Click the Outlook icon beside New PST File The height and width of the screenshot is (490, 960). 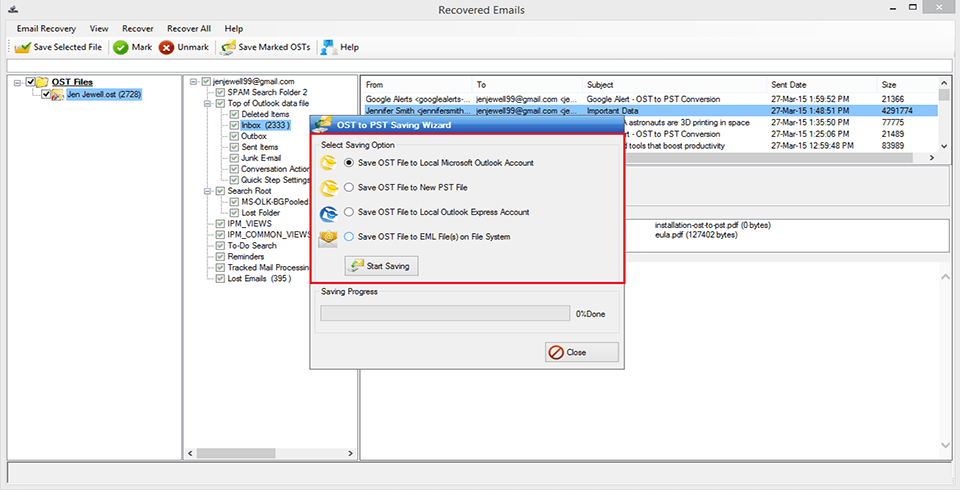click(x=329, y=188)
